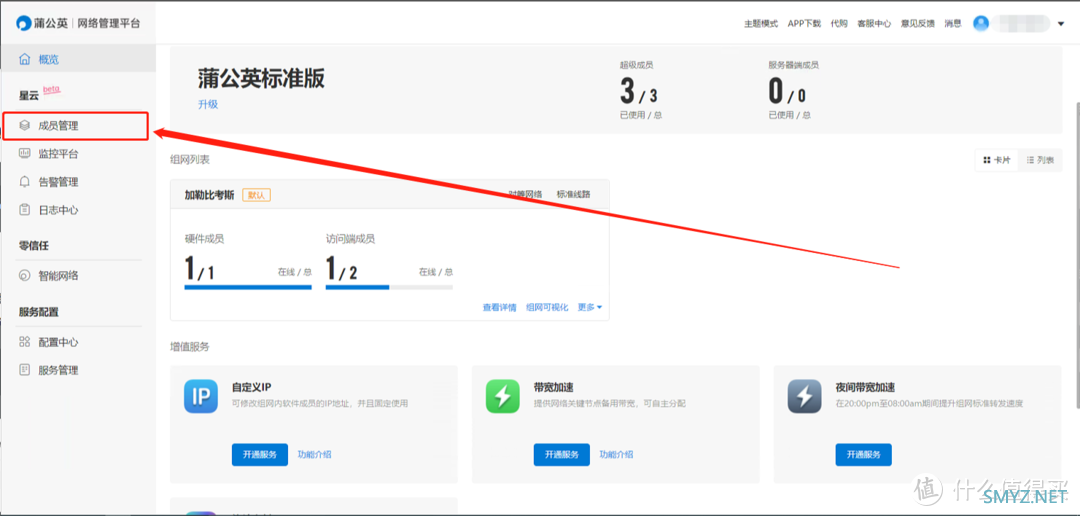Click the 告警管理 bell icon
This screenshot has height=516, width=1080.
[25, 182]
